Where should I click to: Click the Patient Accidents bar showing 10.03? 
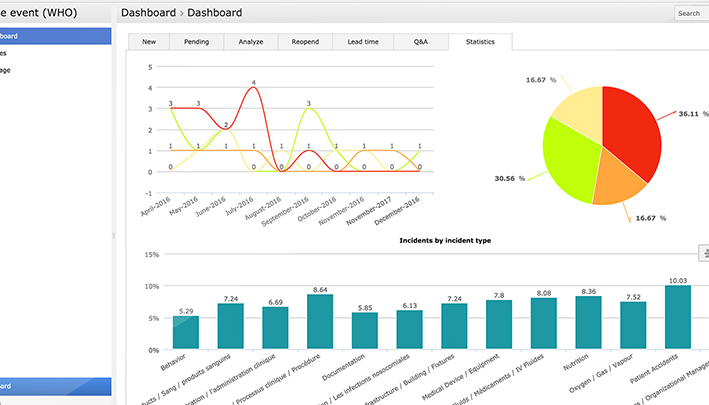pyautogui.click(x=678, y=317)
